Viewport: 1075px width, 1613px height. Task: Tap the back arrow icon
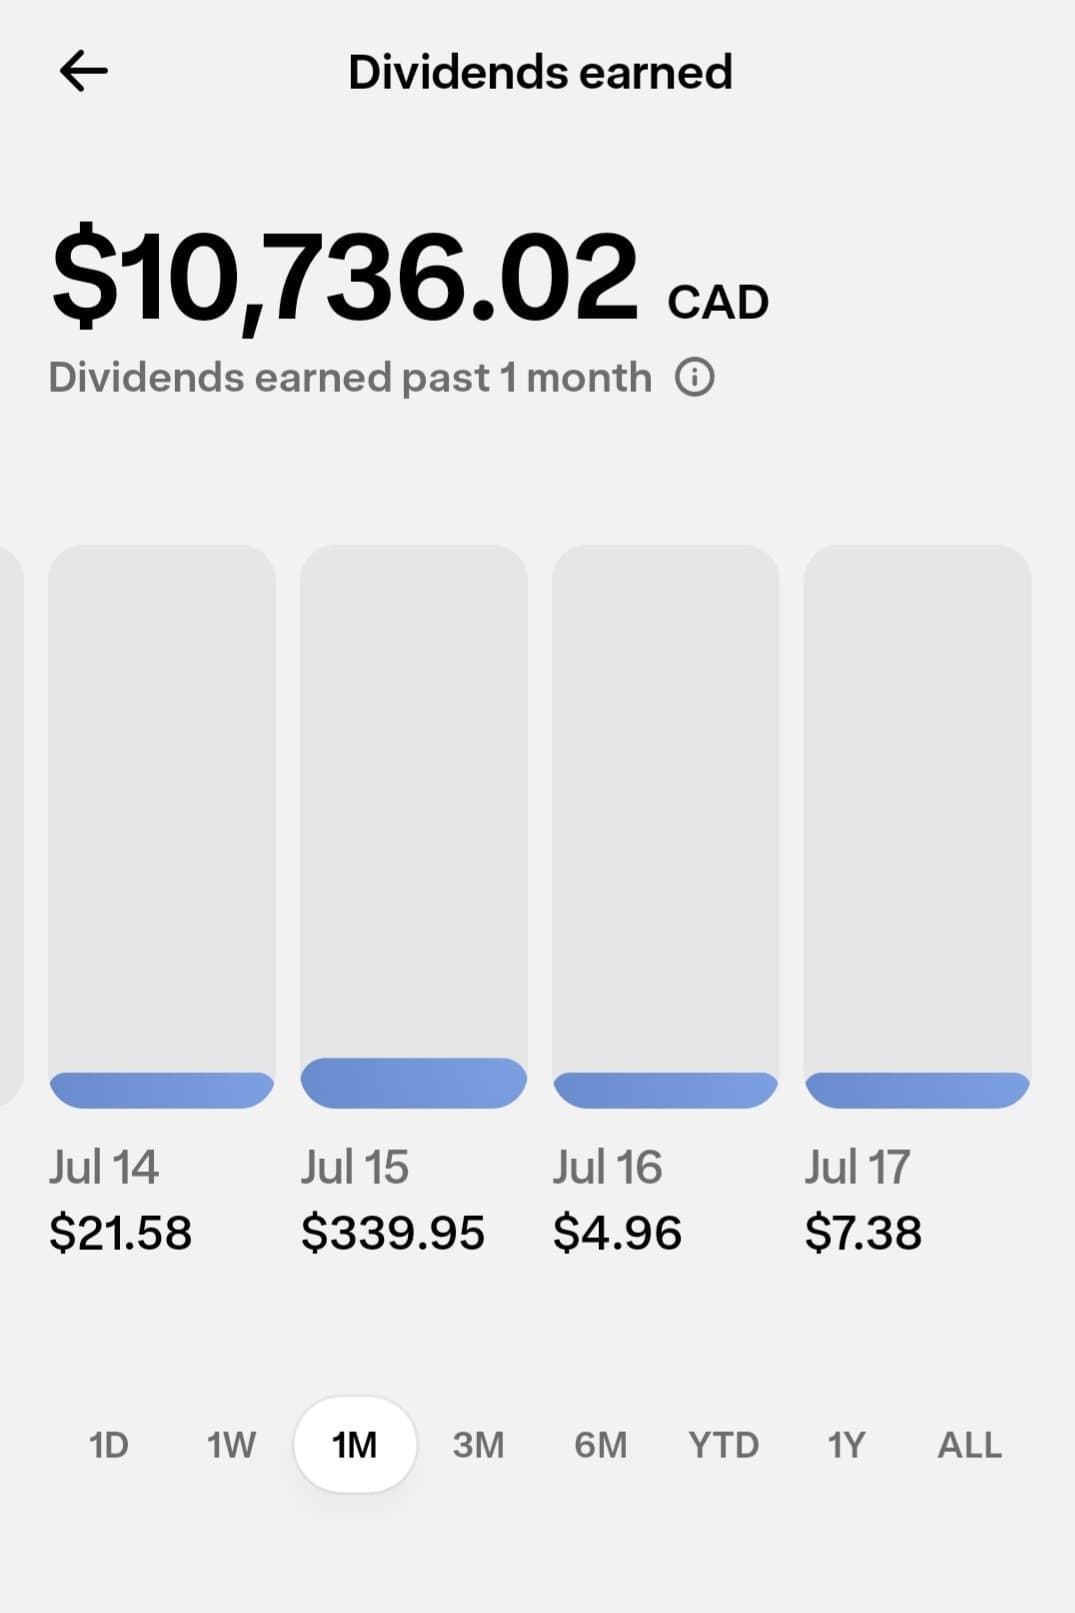[83, 72]
